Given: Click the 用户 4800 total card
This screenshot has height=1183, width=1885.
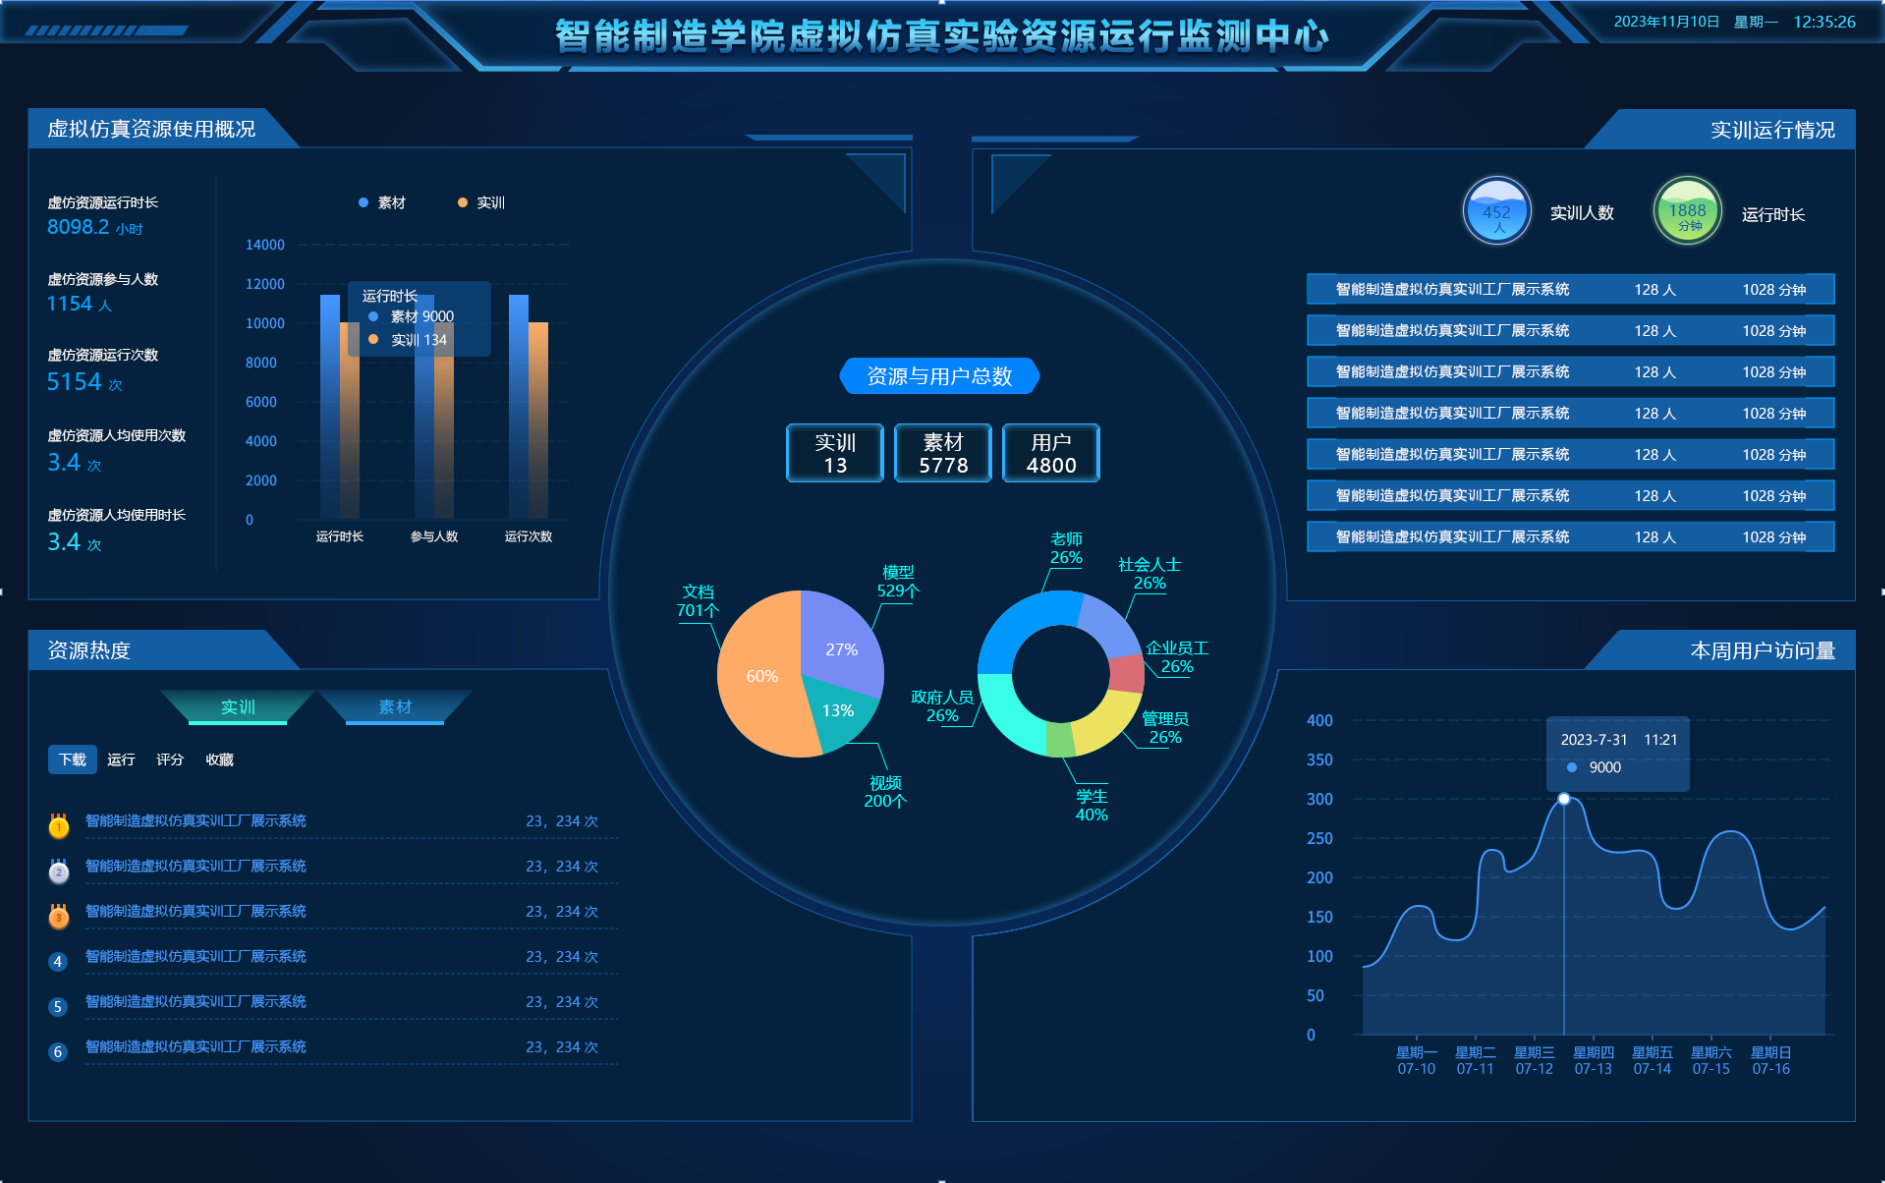Looking at the screenshot, I should tap(1051, 453).
